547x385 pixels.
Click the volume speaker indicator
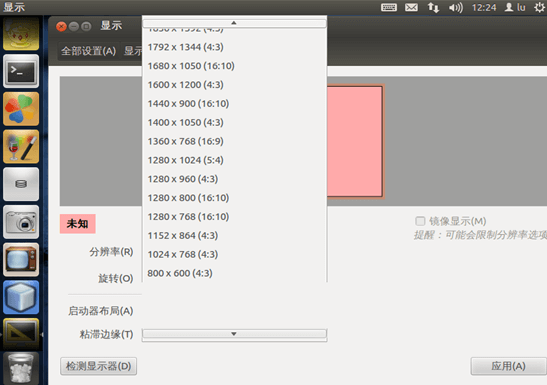tap(456, 7)
